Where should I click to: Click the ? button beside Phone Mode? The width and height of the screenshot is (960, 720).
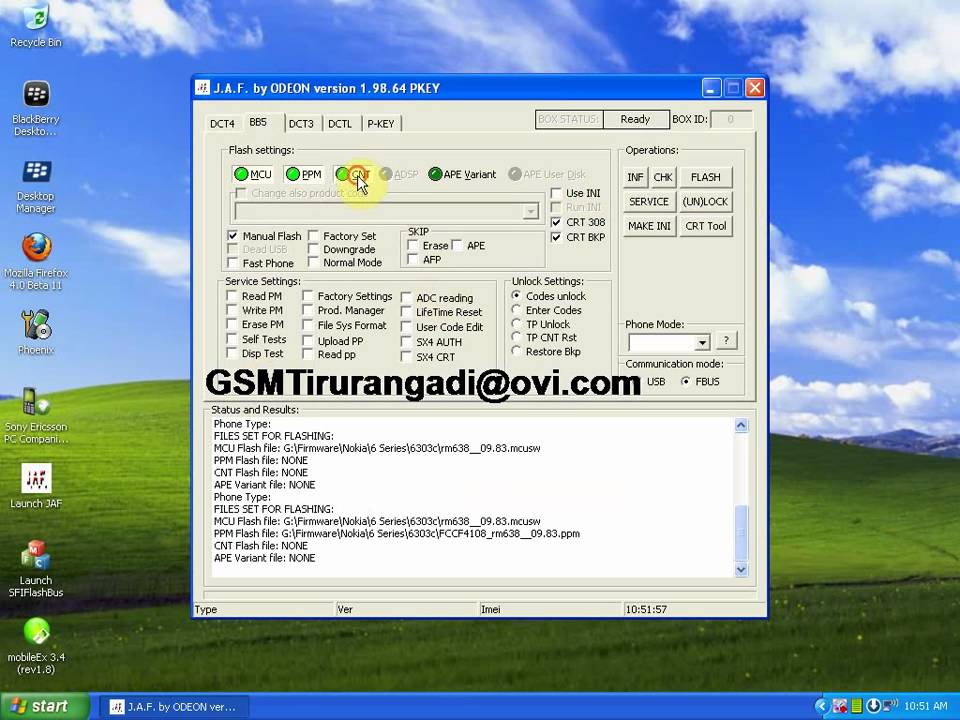tap(726, 340)
